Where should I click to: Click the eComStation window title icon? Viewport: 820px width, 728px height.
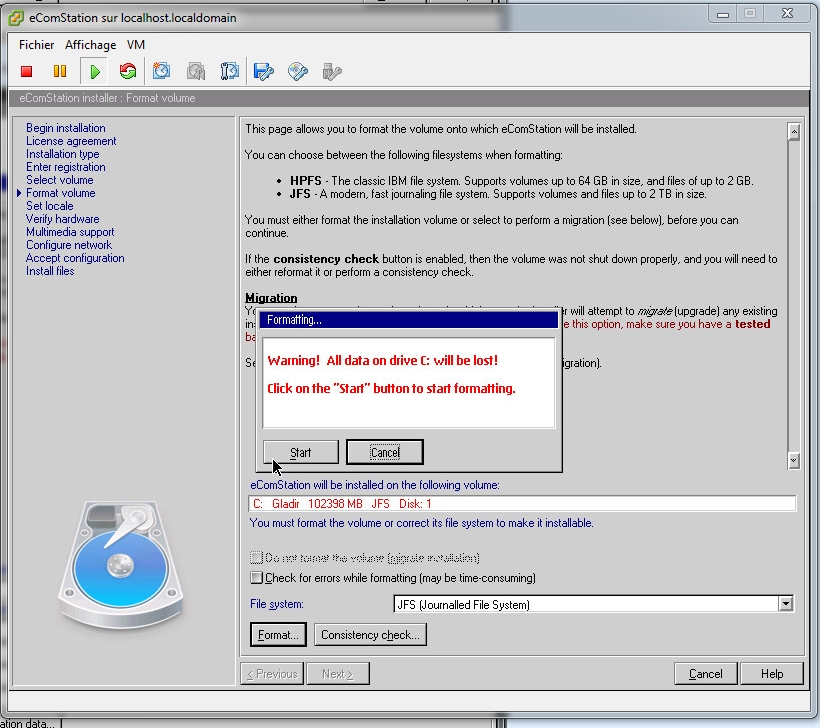(x=16, y=18)
